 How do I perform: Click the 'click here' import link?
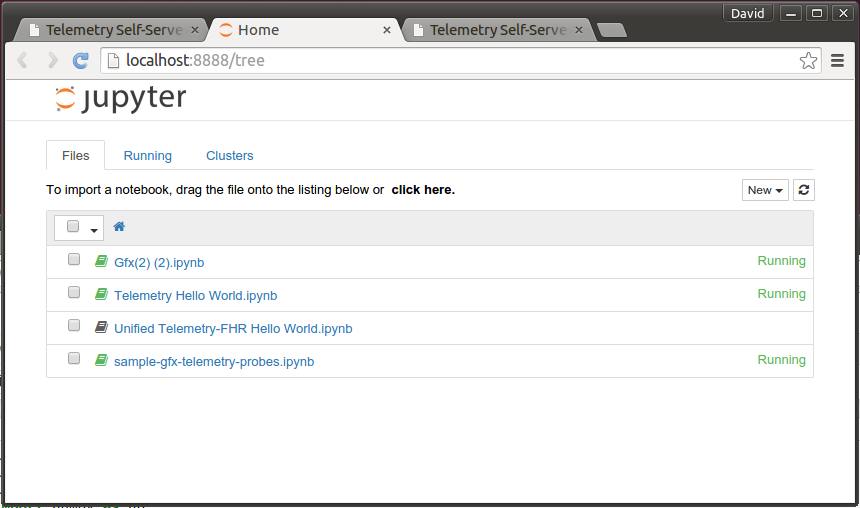[423, 190]
